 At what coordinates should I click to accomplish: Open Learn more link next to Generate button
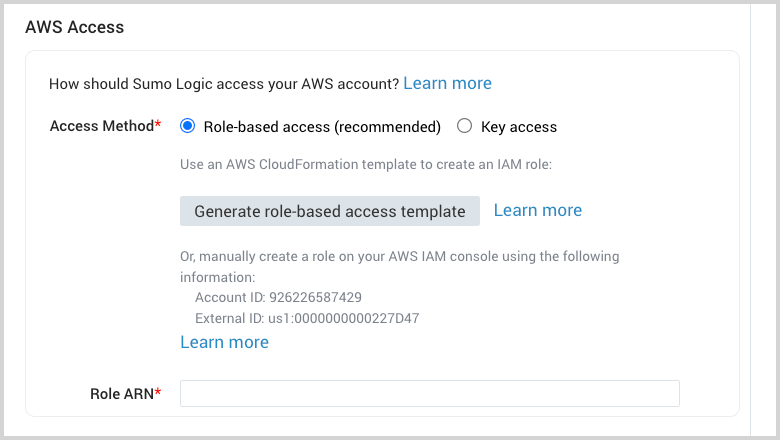(537, 210)
